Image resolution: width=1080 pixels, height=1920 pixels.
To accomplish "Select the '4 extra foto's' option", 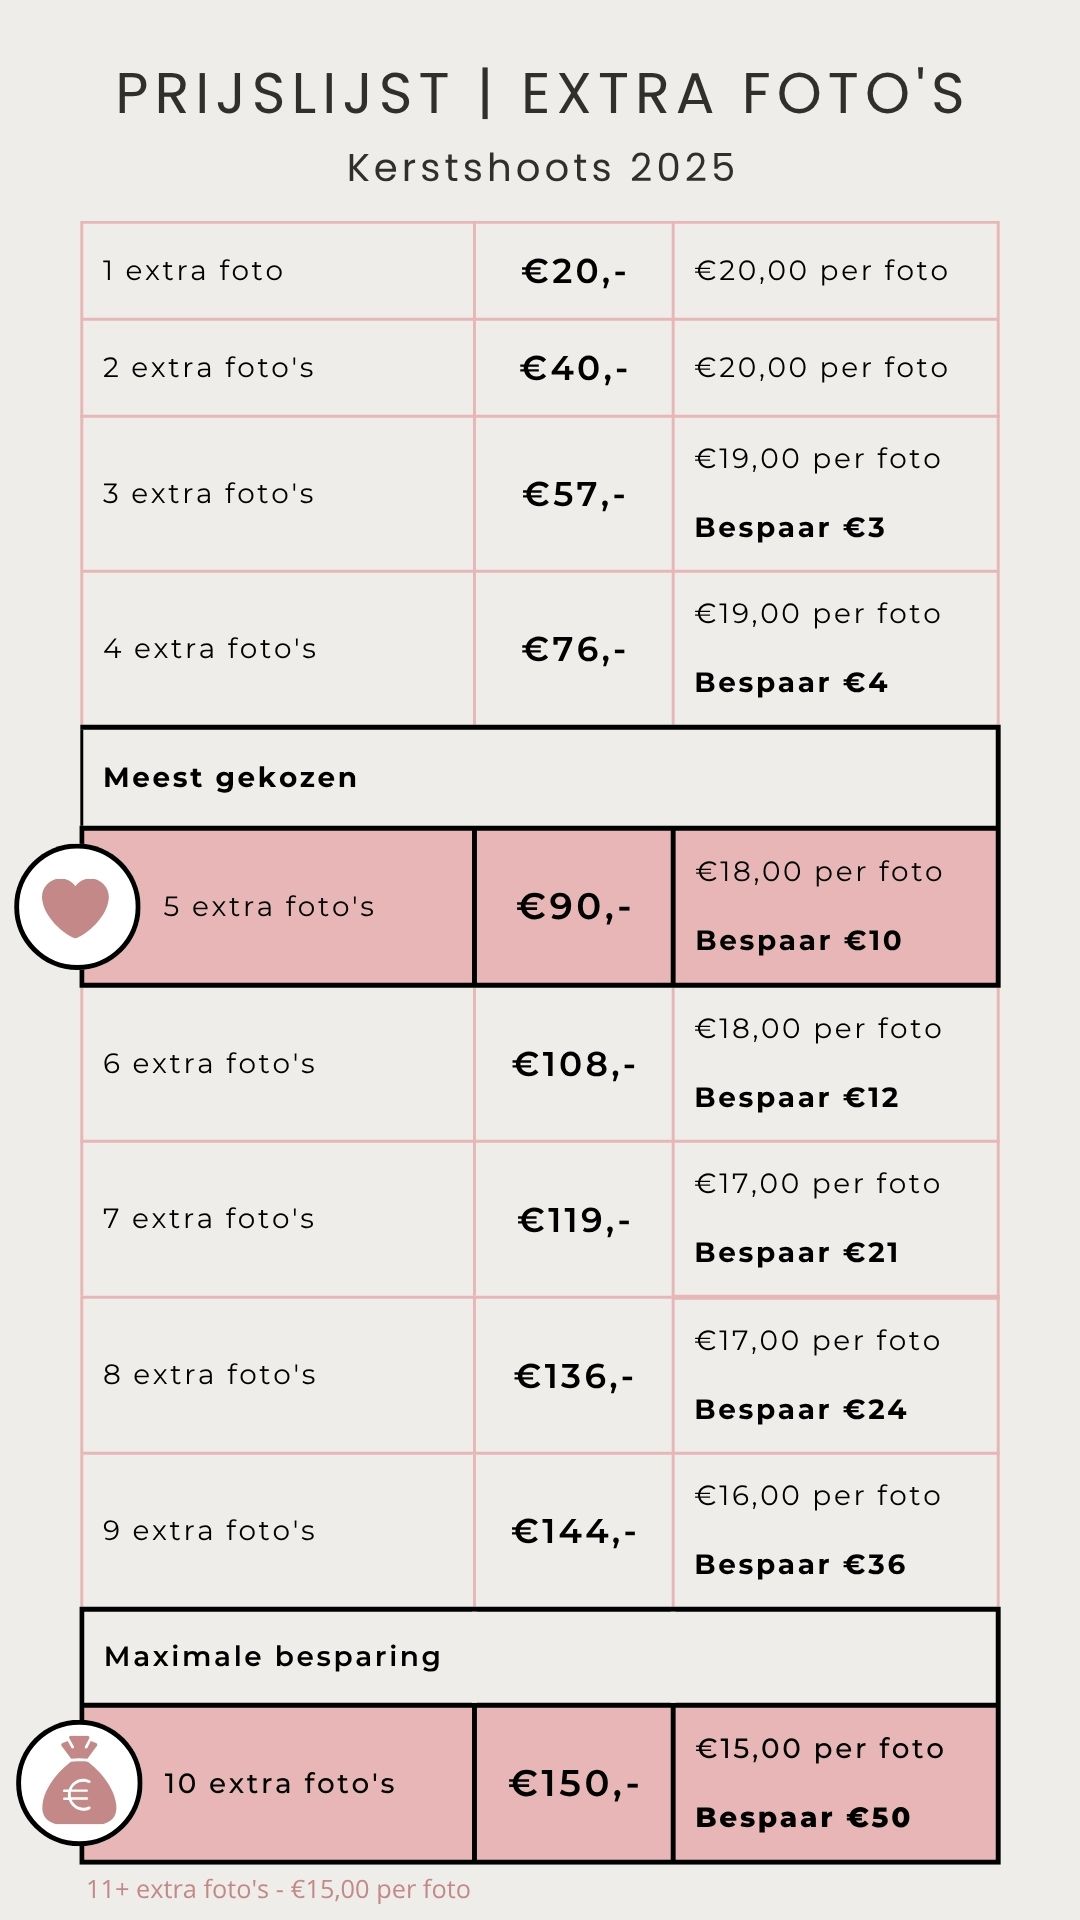I will point(210,649).
